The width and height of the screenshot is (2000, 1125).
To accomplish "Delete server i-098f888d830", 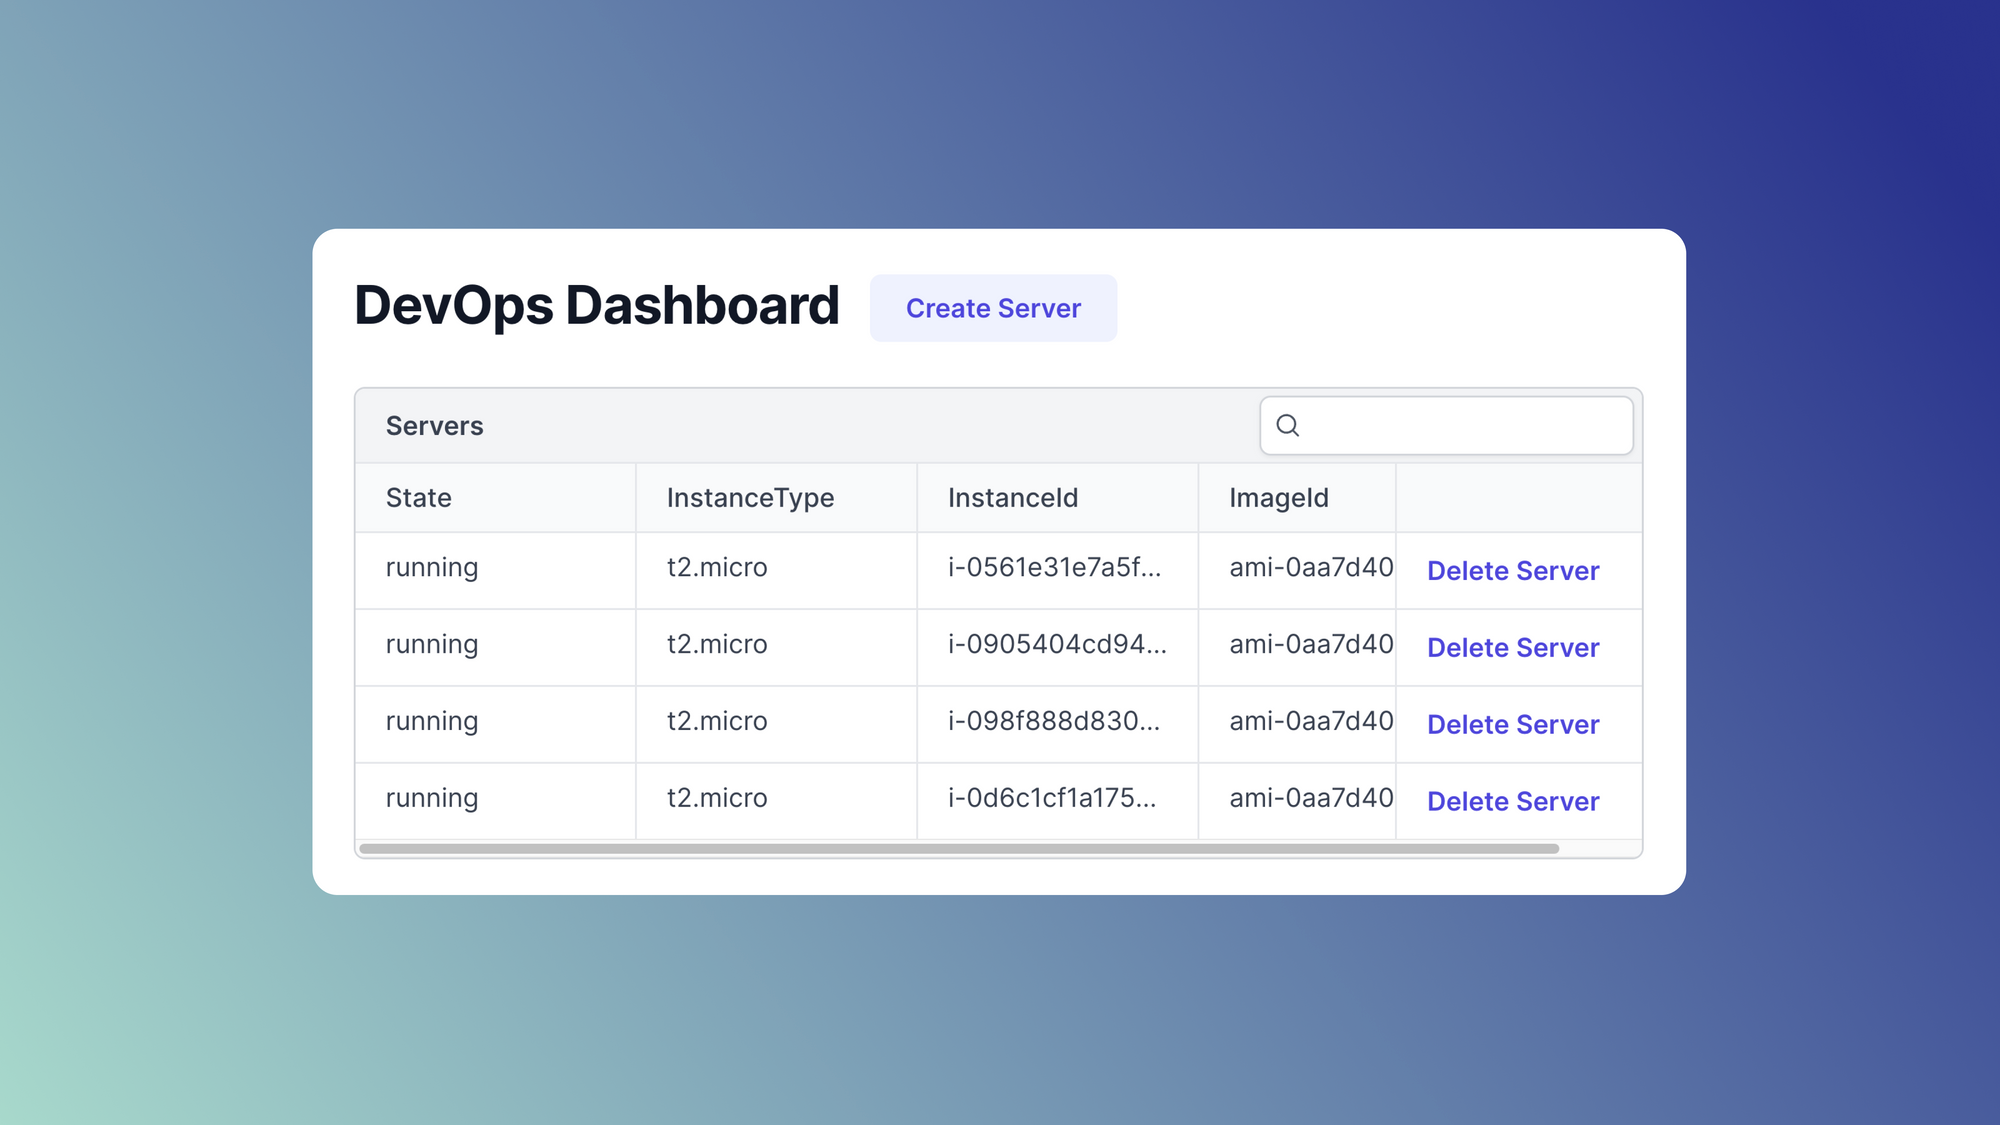I will click(x=1513, y=725).
